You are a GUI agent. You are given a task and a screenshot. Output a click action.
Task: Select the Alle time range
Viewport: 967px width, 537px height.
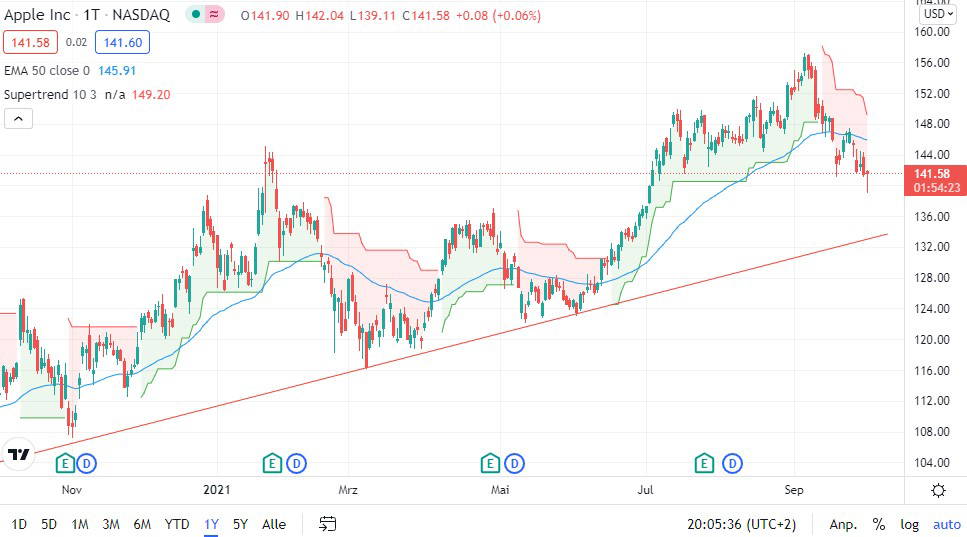(x=274, y=524)
